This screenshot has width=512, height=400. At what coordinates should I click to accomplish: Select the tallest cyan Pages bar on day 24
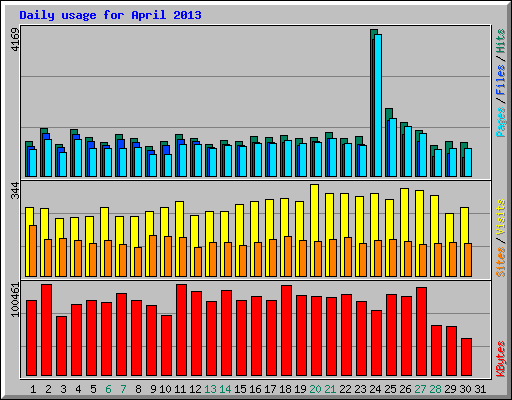378,105
